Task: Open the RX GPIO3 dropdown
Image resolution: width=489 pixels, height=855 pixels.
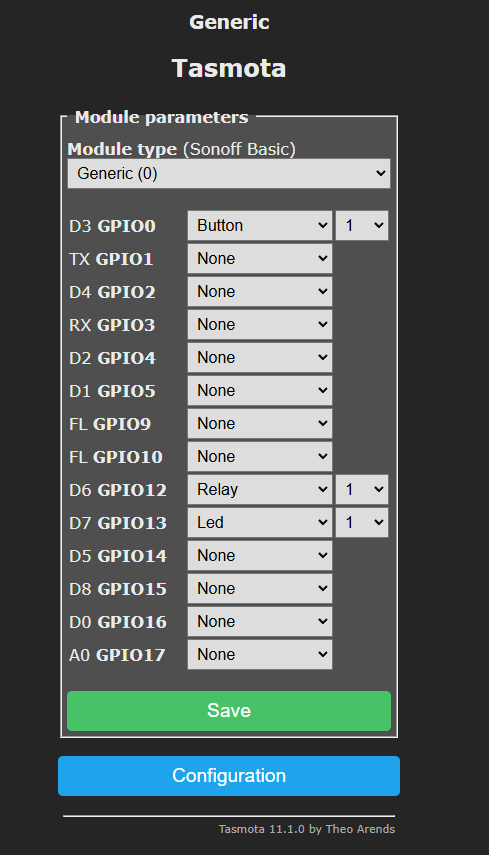Action: pos(260,324)
